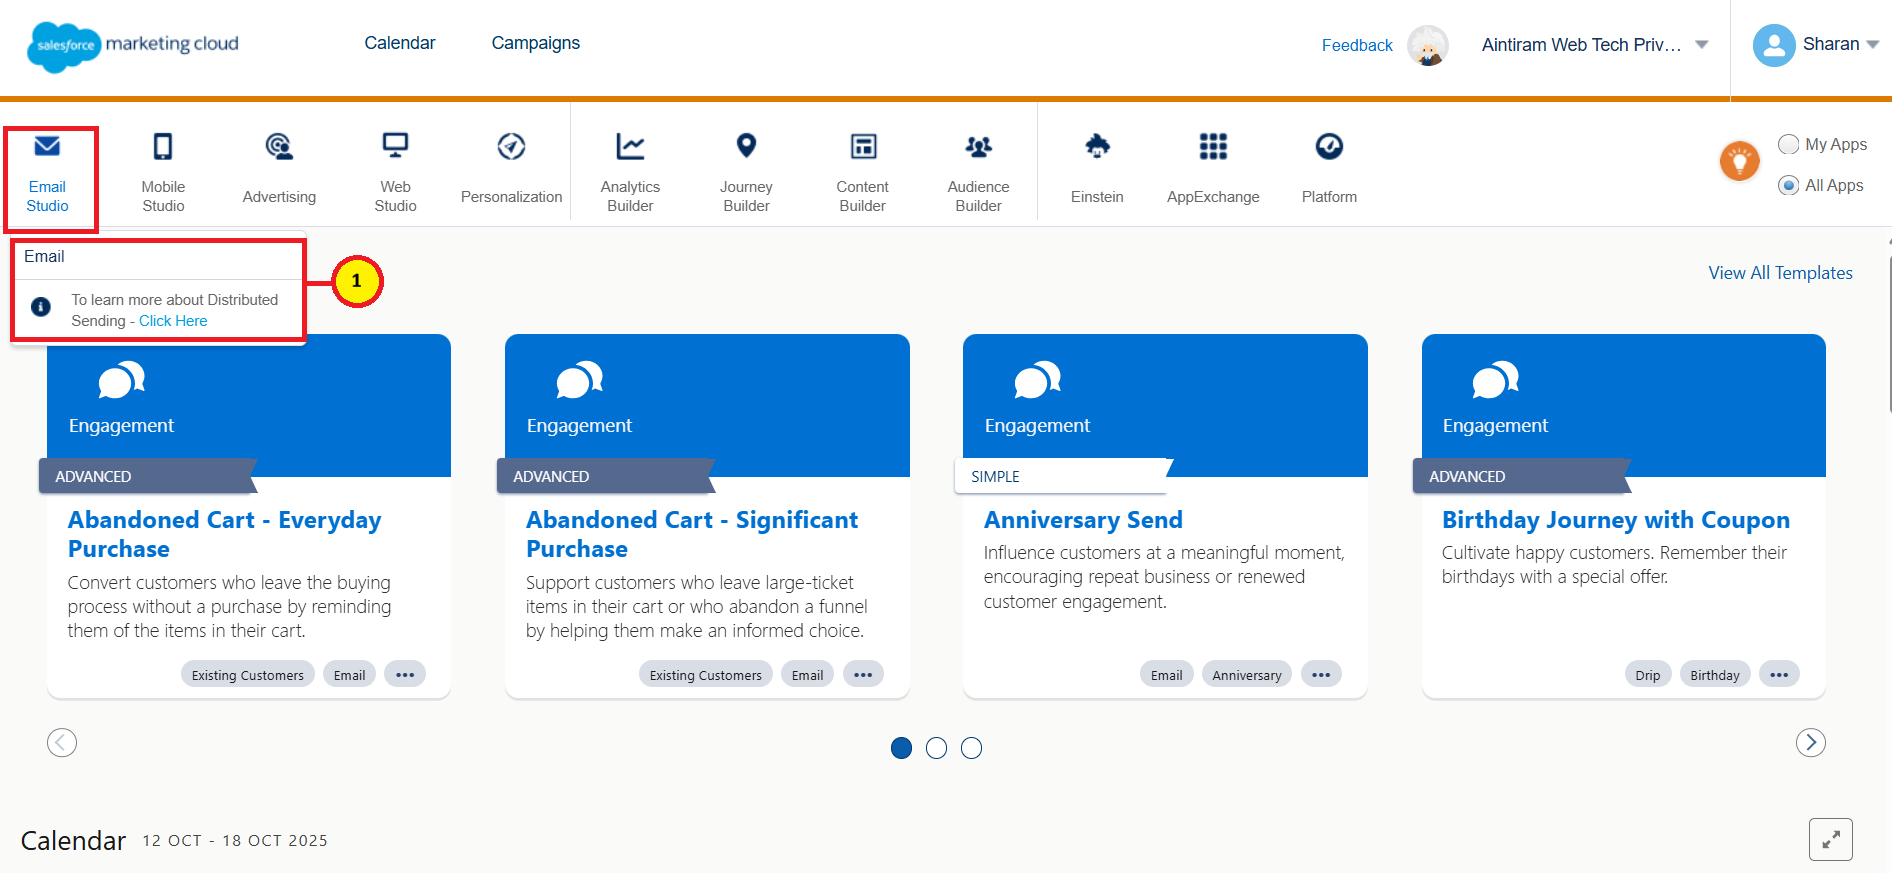The image size is (1892, 873).
Task: Go to second carousel page dot
Action: (936, 748)
